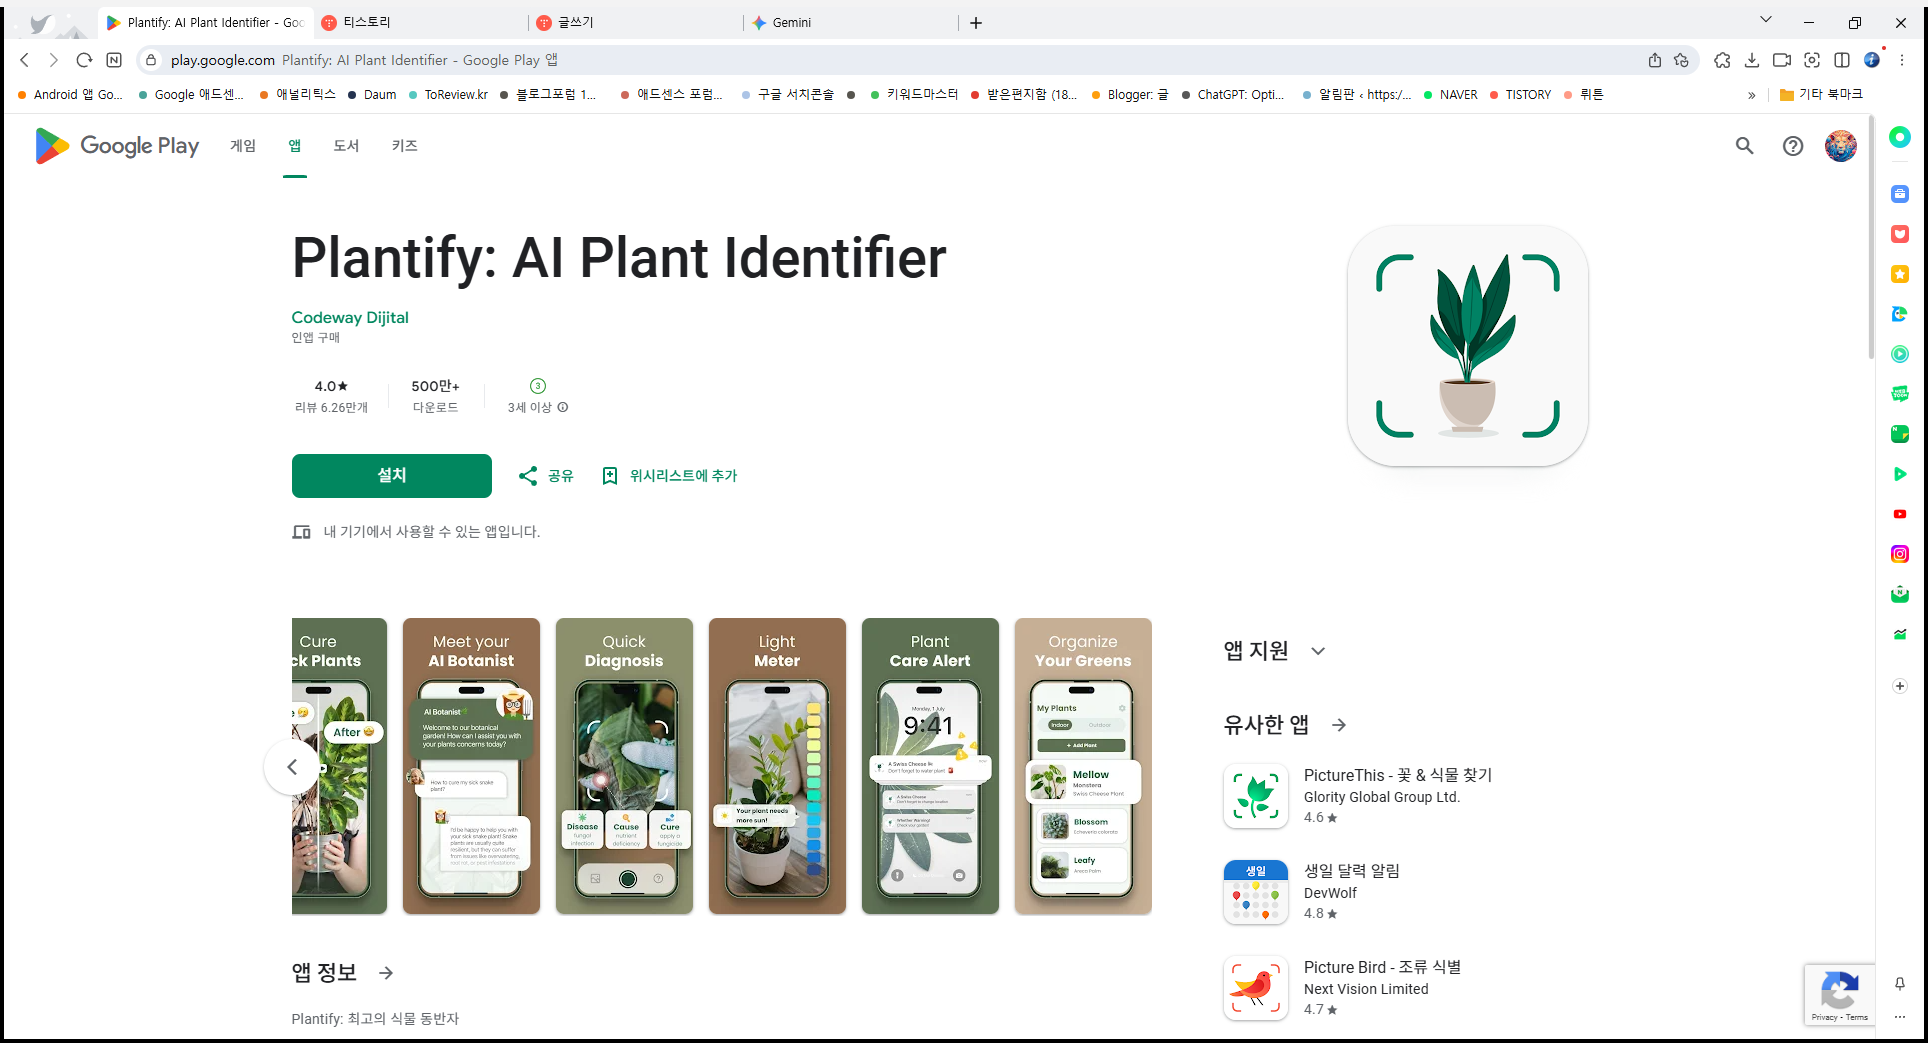1928x1043 pixels.
Task: Reload the page with the refresh icon
Action: 84,60
